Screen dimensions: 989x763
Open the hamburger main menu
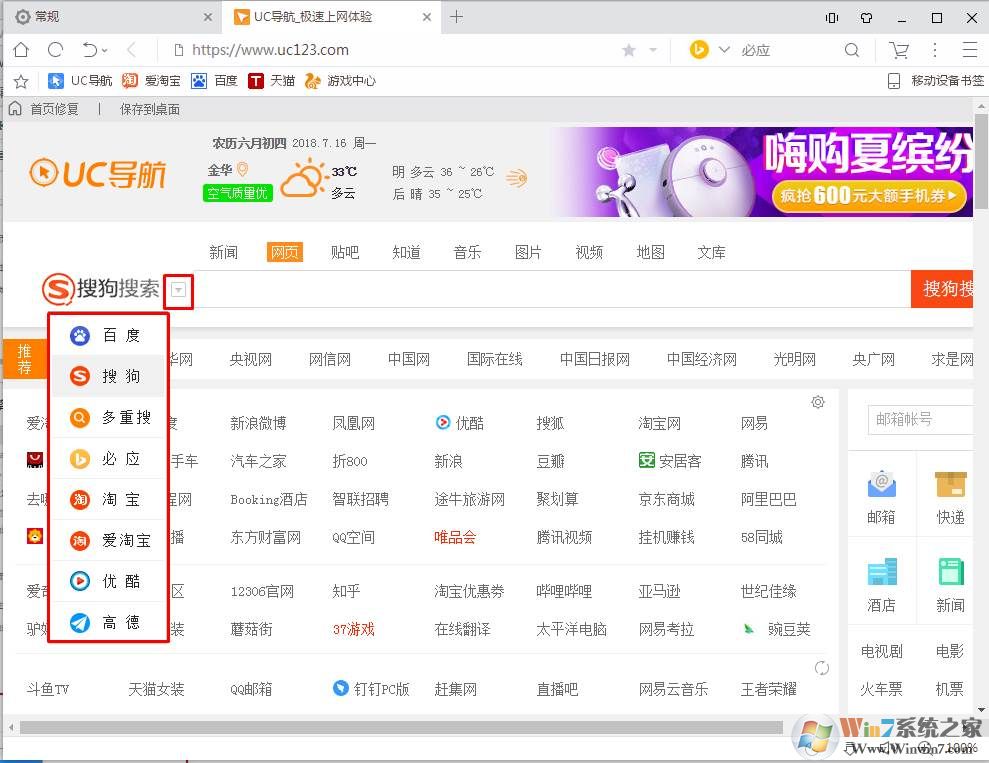pos(969,50)
